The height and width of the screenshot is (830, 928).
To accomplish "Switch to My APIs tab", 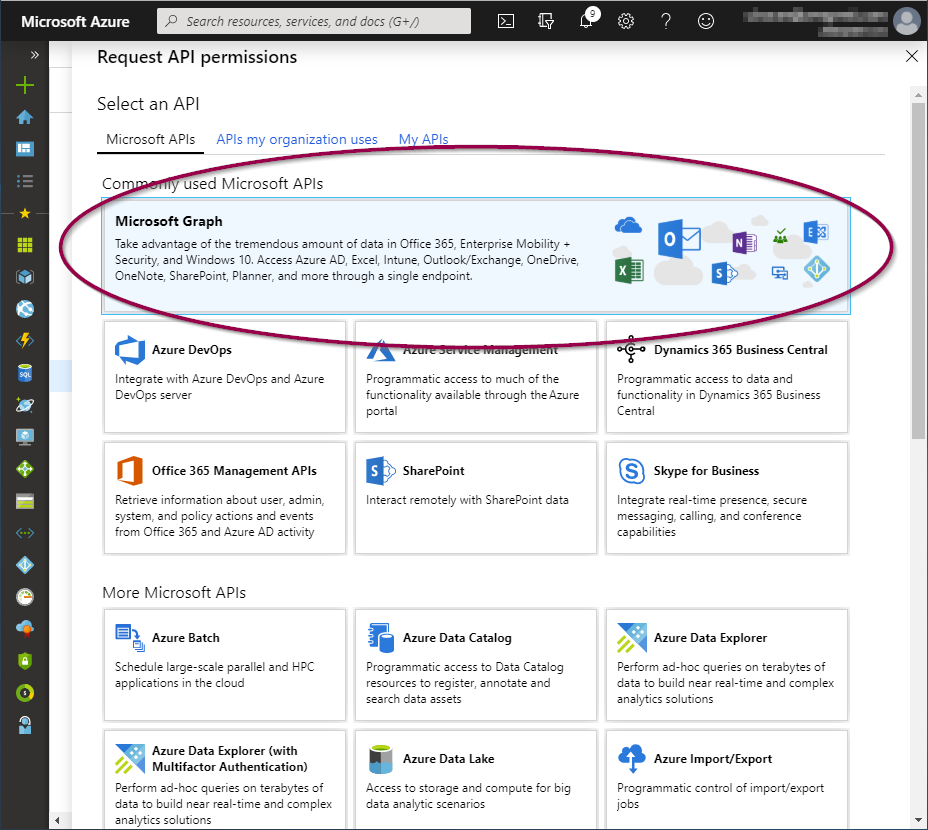I will (423, 140).
